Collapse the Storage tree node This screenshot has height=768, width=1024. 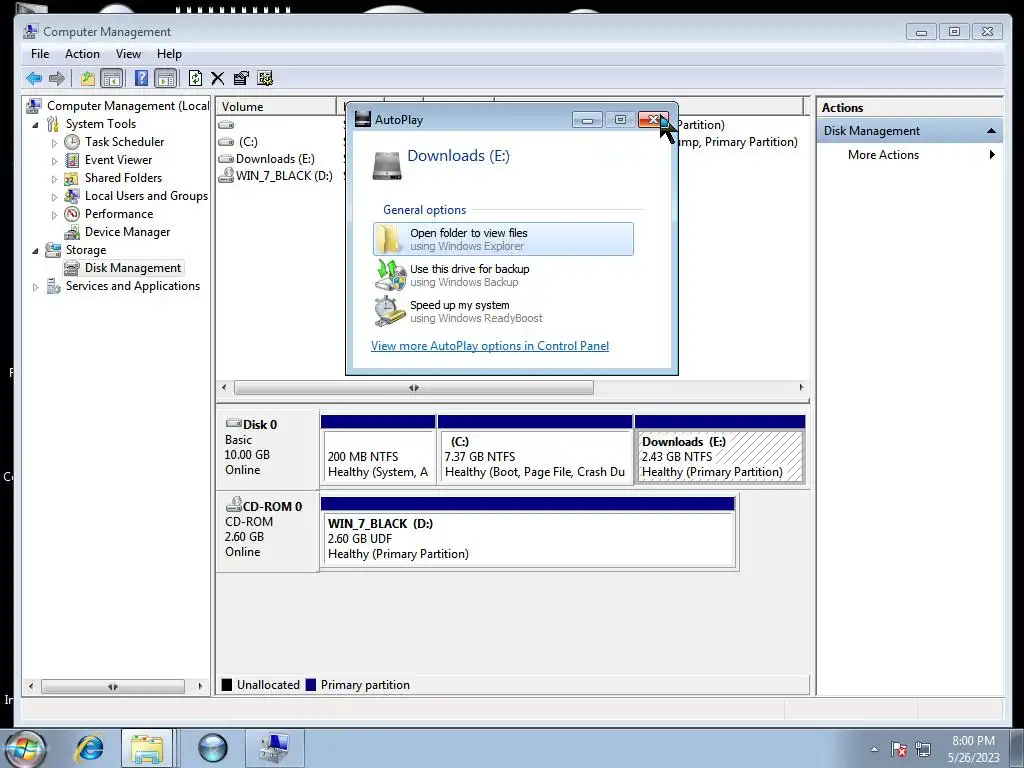(x=35, y=250)
